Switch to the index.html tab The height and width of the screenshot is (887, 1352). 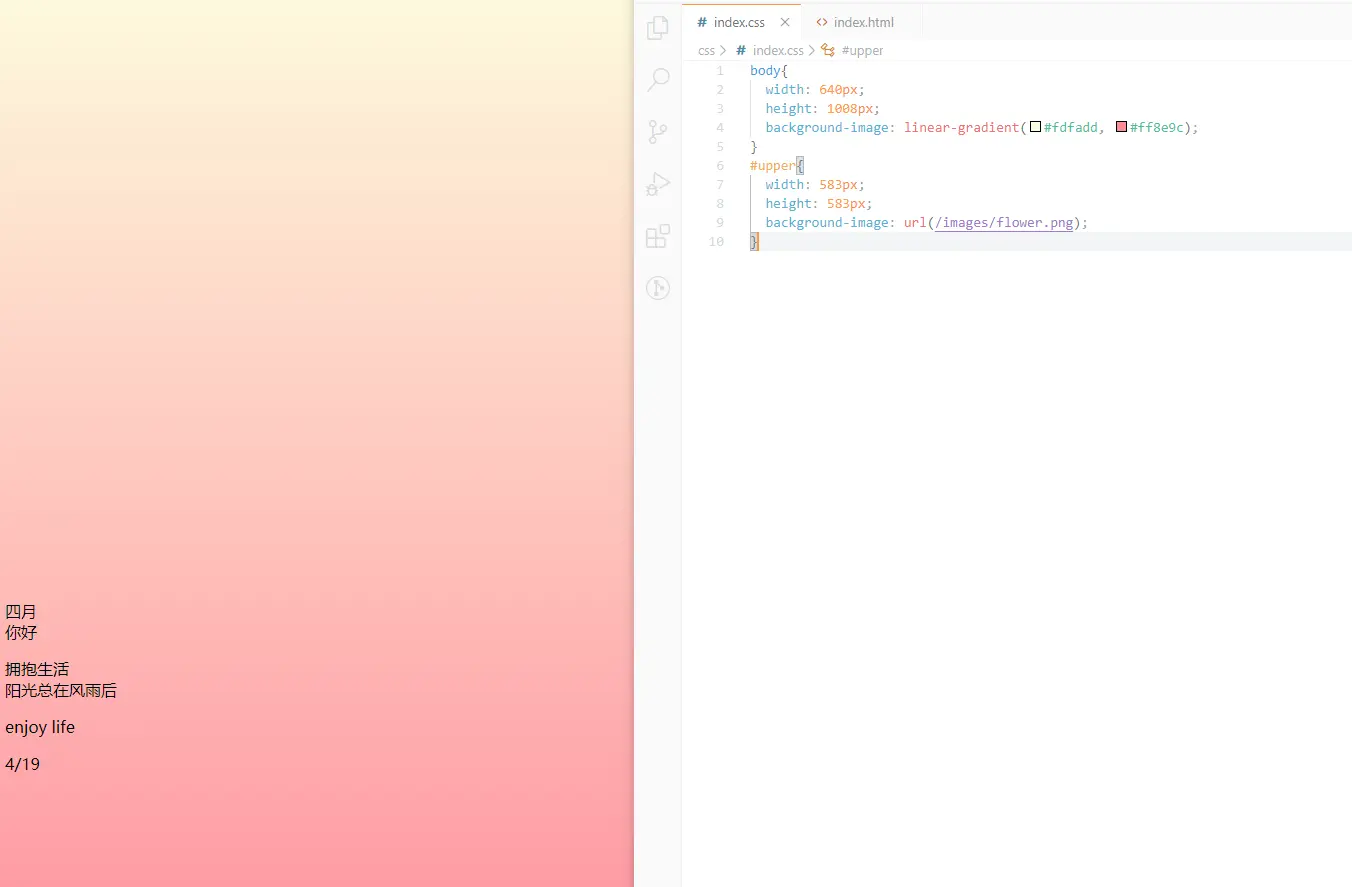coord(861,22)
